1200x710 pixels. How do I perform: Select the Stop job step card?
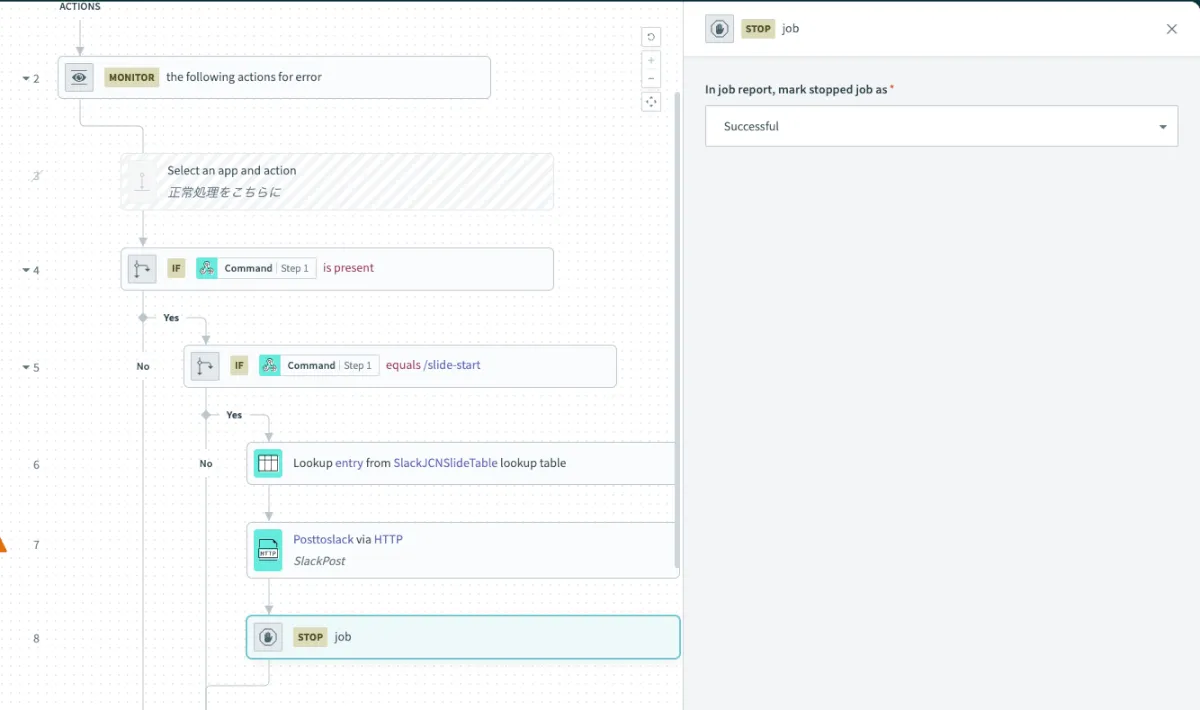(x=463, y=637)
